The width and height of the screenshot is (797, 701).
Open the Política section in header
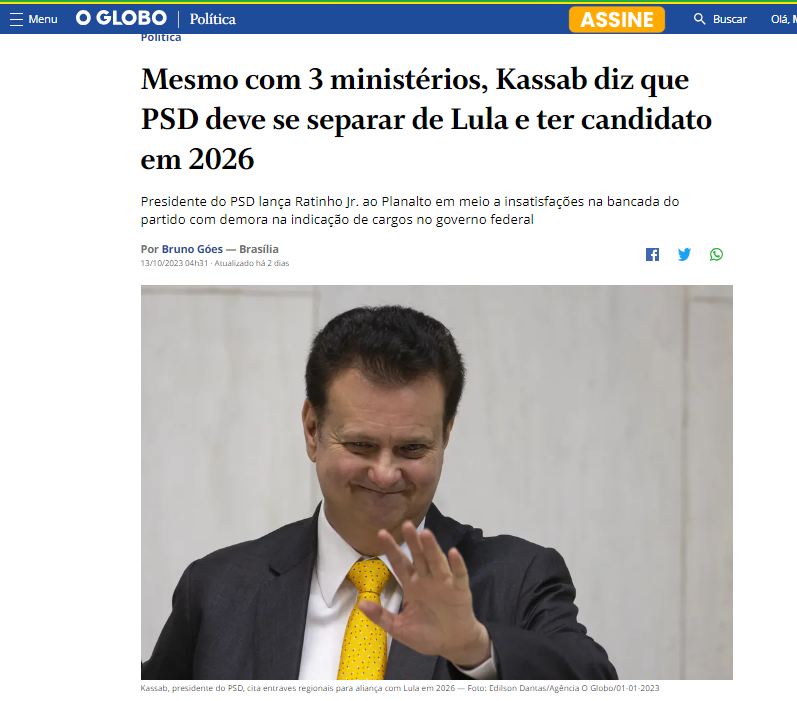click(x=212, y=19)
